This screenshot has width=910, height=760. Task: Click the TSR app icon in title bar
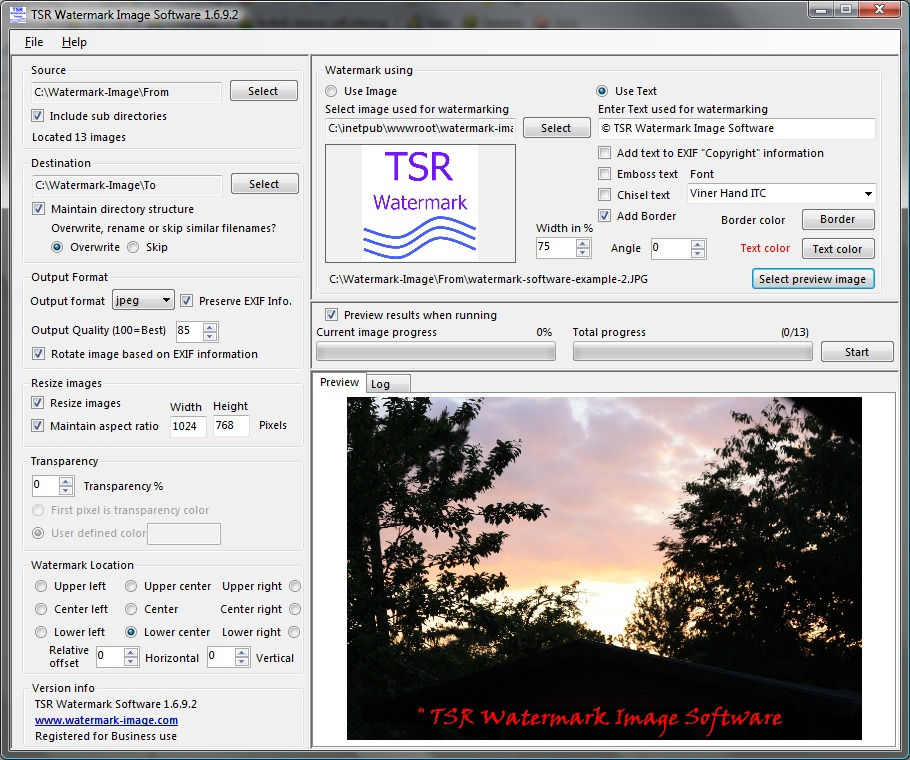pos(18,15)
